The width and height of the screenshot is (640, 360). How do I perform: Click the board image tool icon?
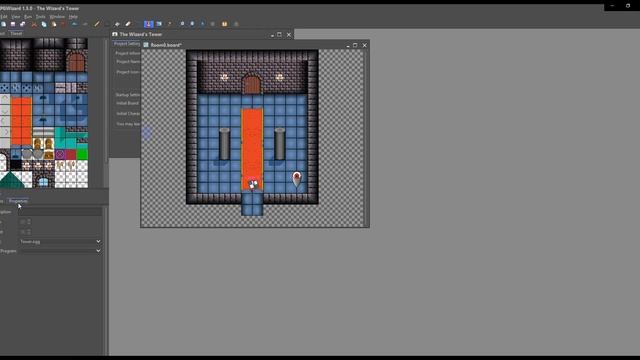159,24
